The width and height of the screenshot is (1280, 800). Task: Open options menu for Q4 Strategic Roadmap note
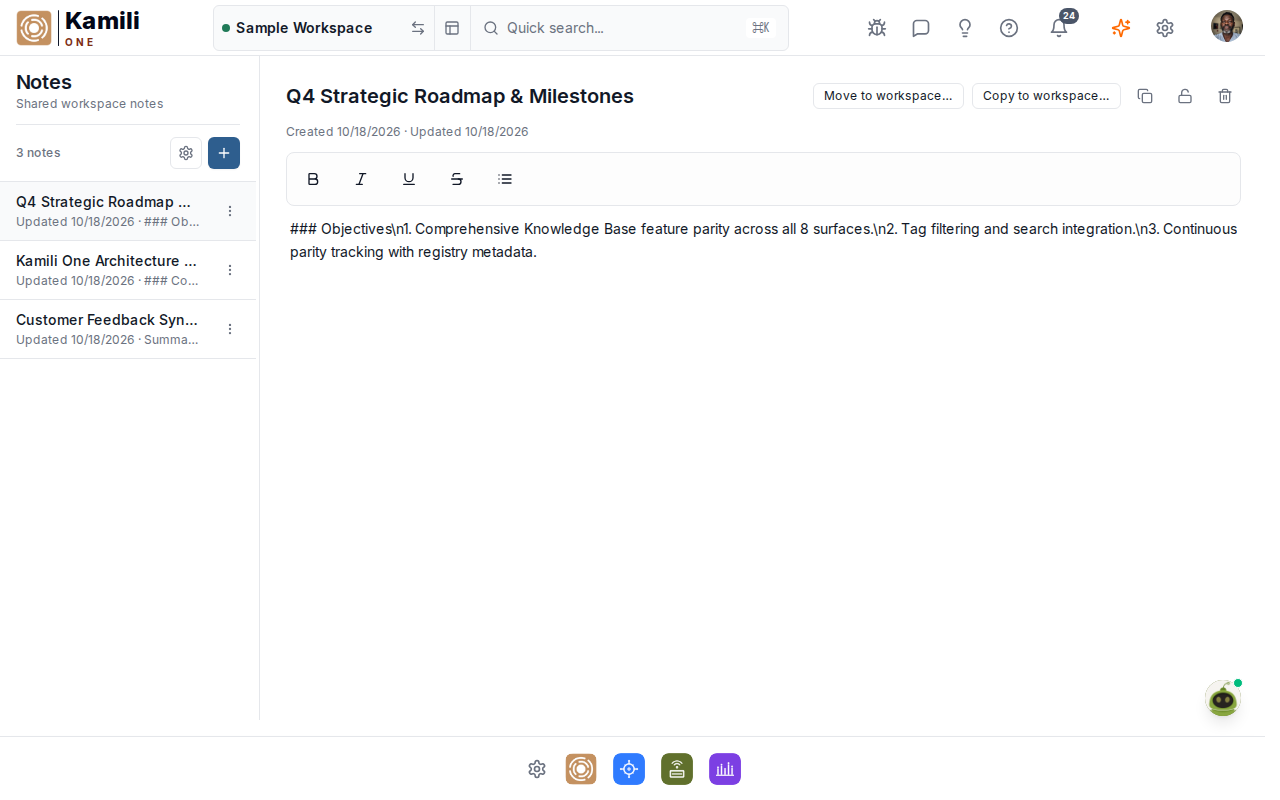pyautogui.click(x=230, y=211)
